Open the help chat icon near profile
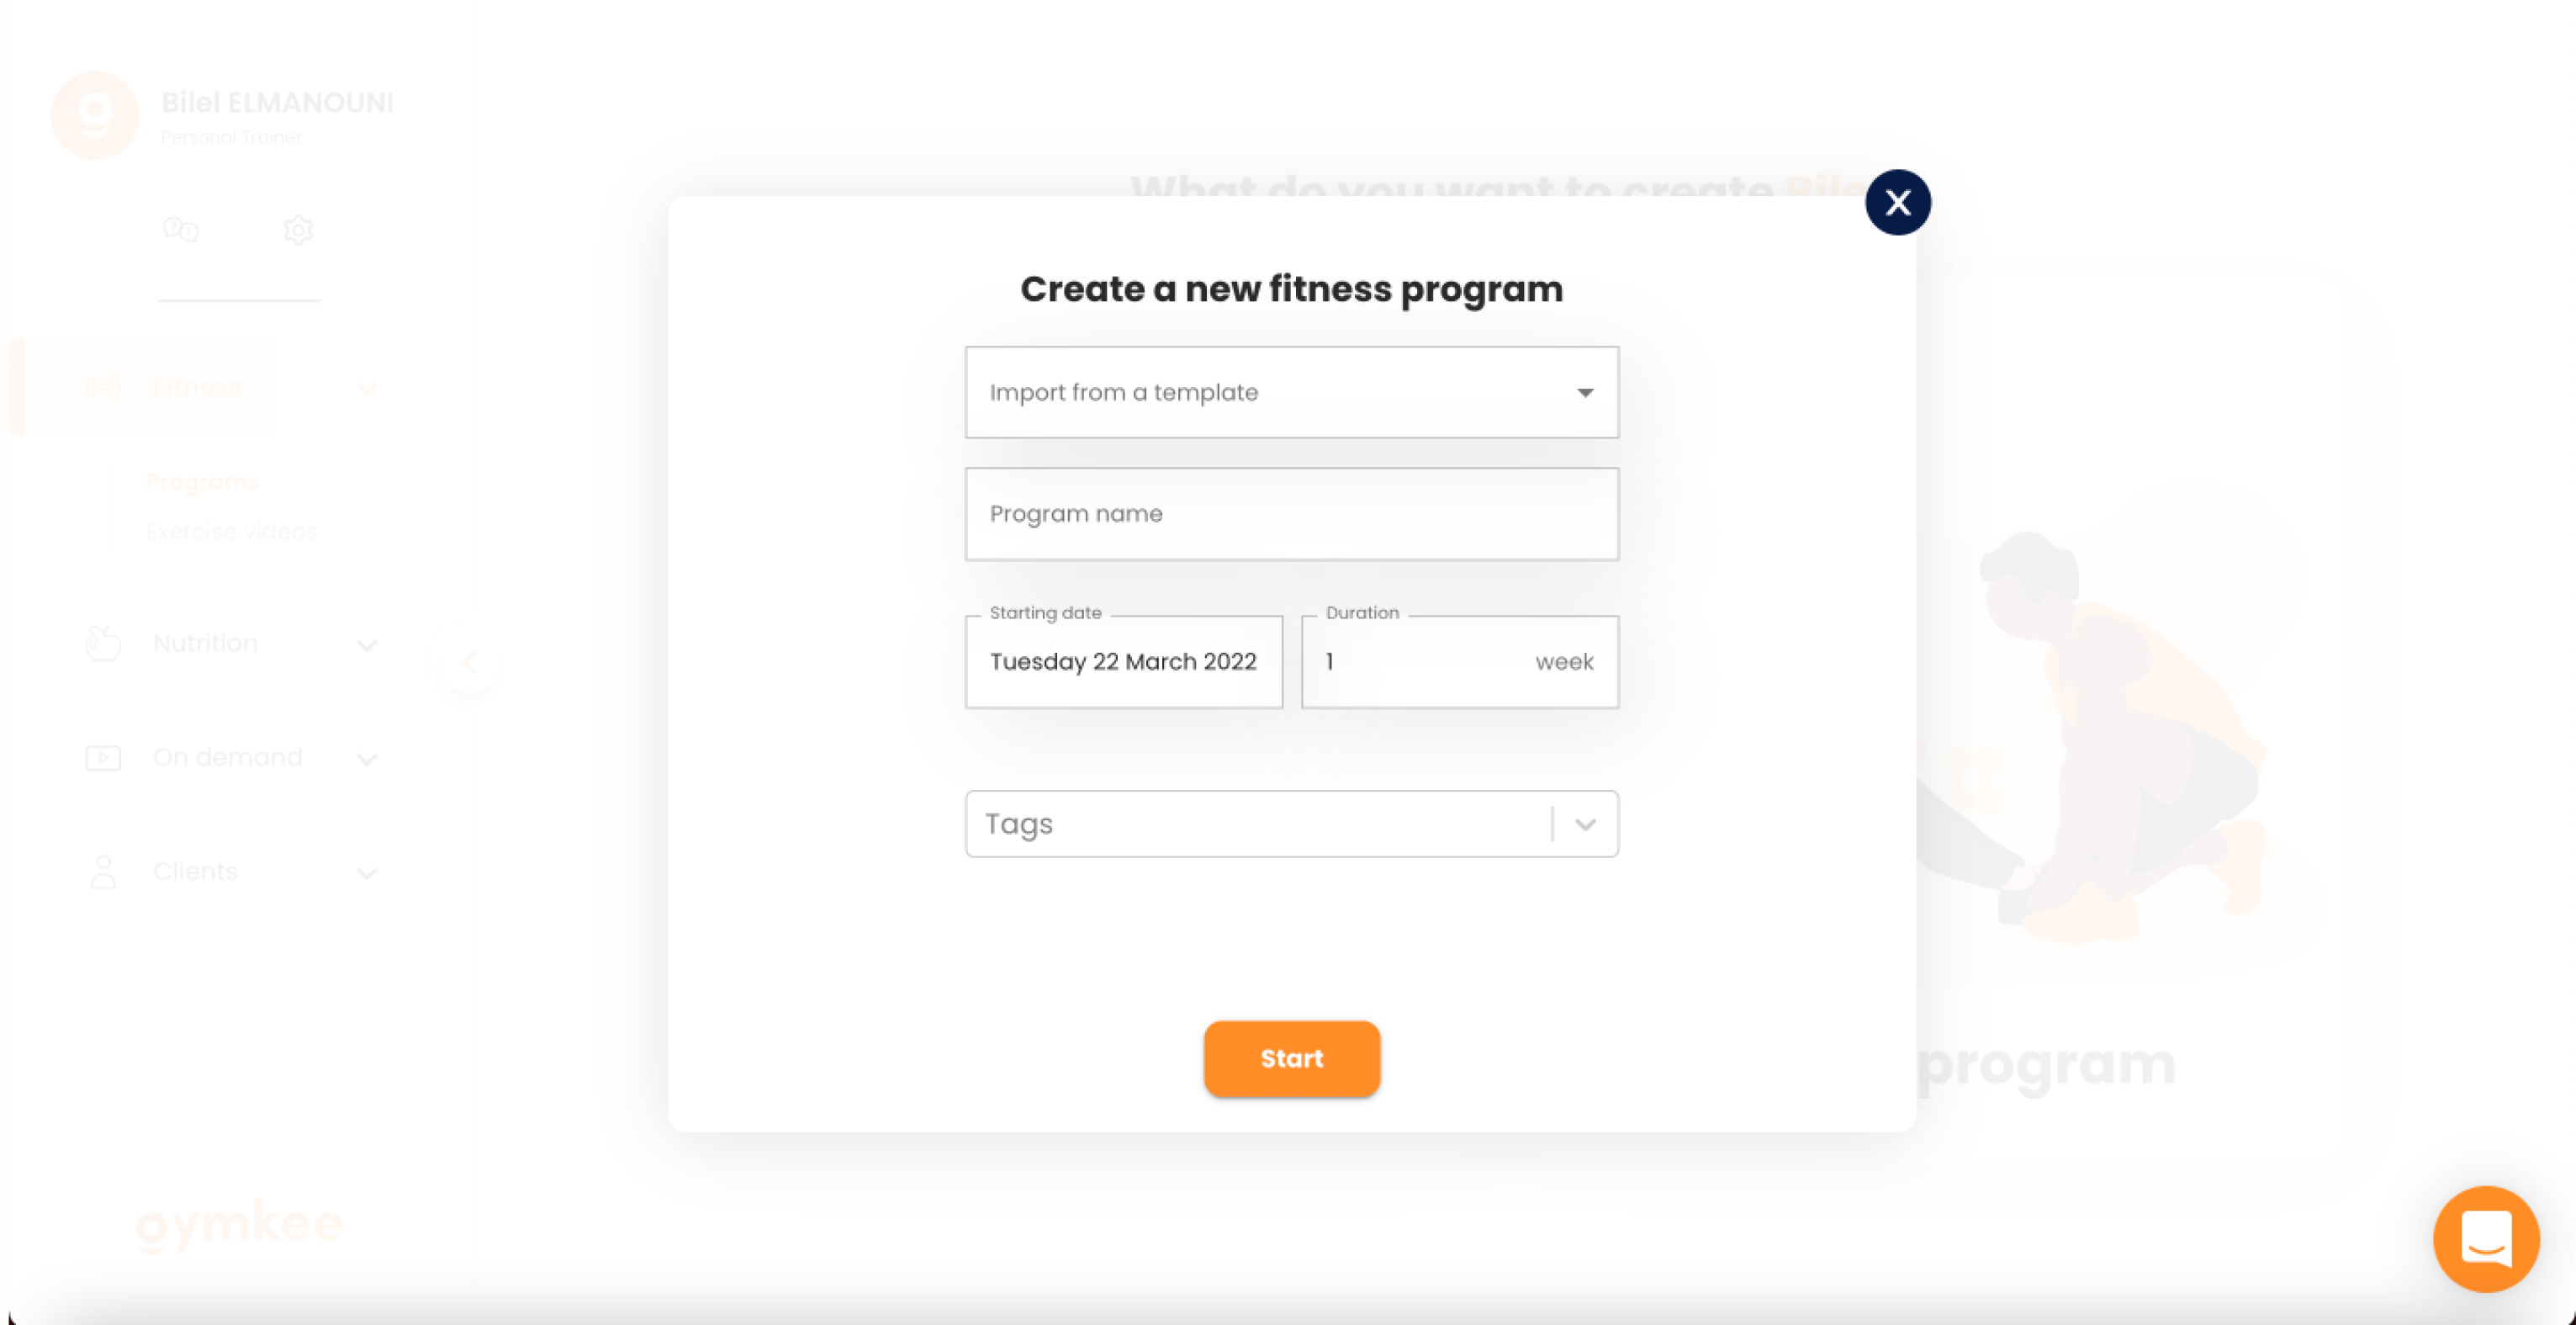This screenshot has height=1325, width=2576. [181, 230]
